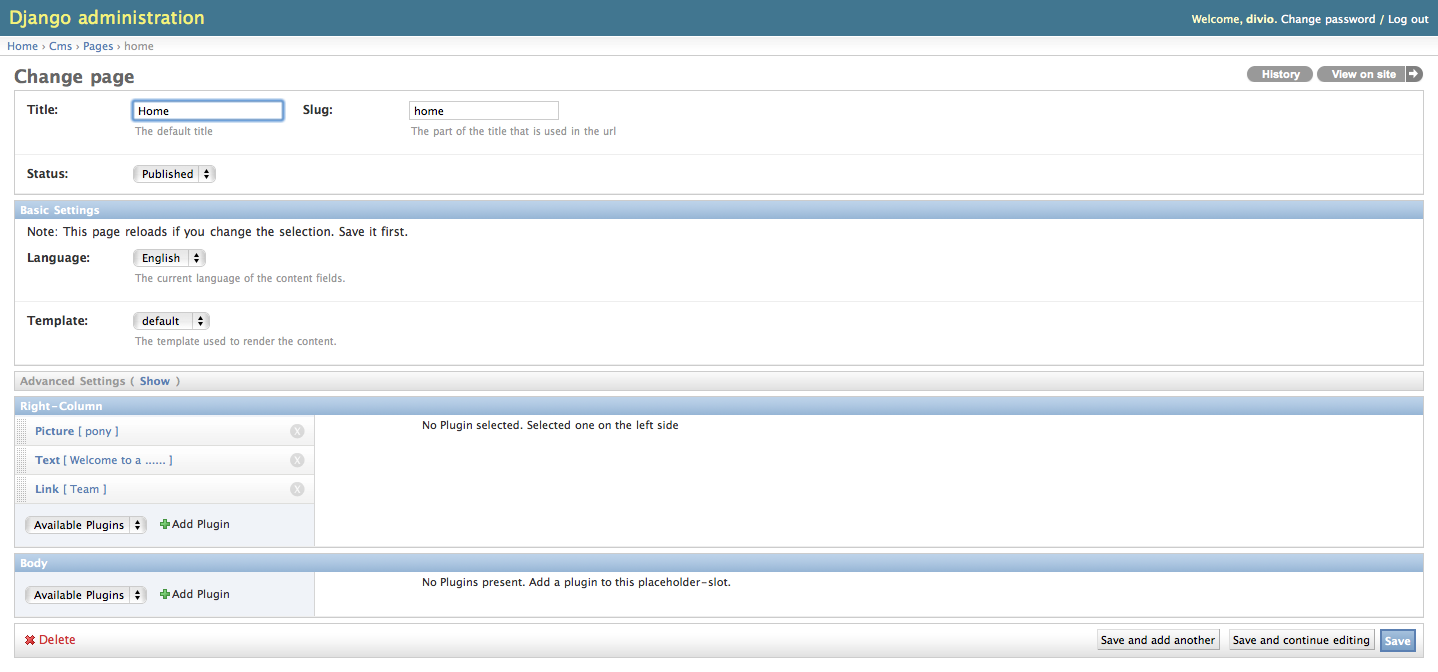The height and width of the screenshot is (672, 1438).
Task: Open the Cms breadcrumb link
Action: [x=61, y=46]
